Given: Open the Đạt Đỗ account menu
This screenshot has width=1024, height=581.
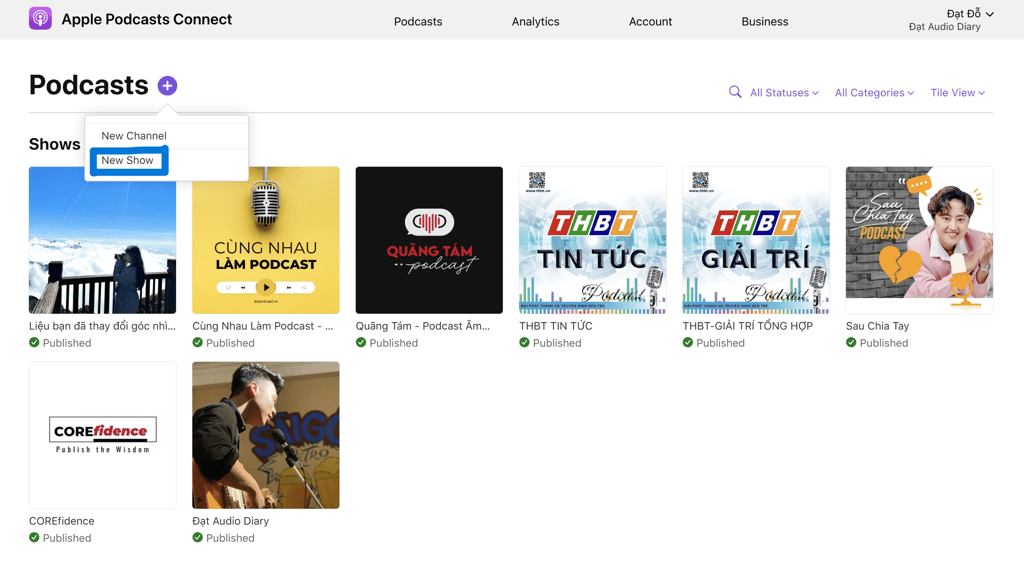Looking at the screenshot, I should click(x=970, y=14).
